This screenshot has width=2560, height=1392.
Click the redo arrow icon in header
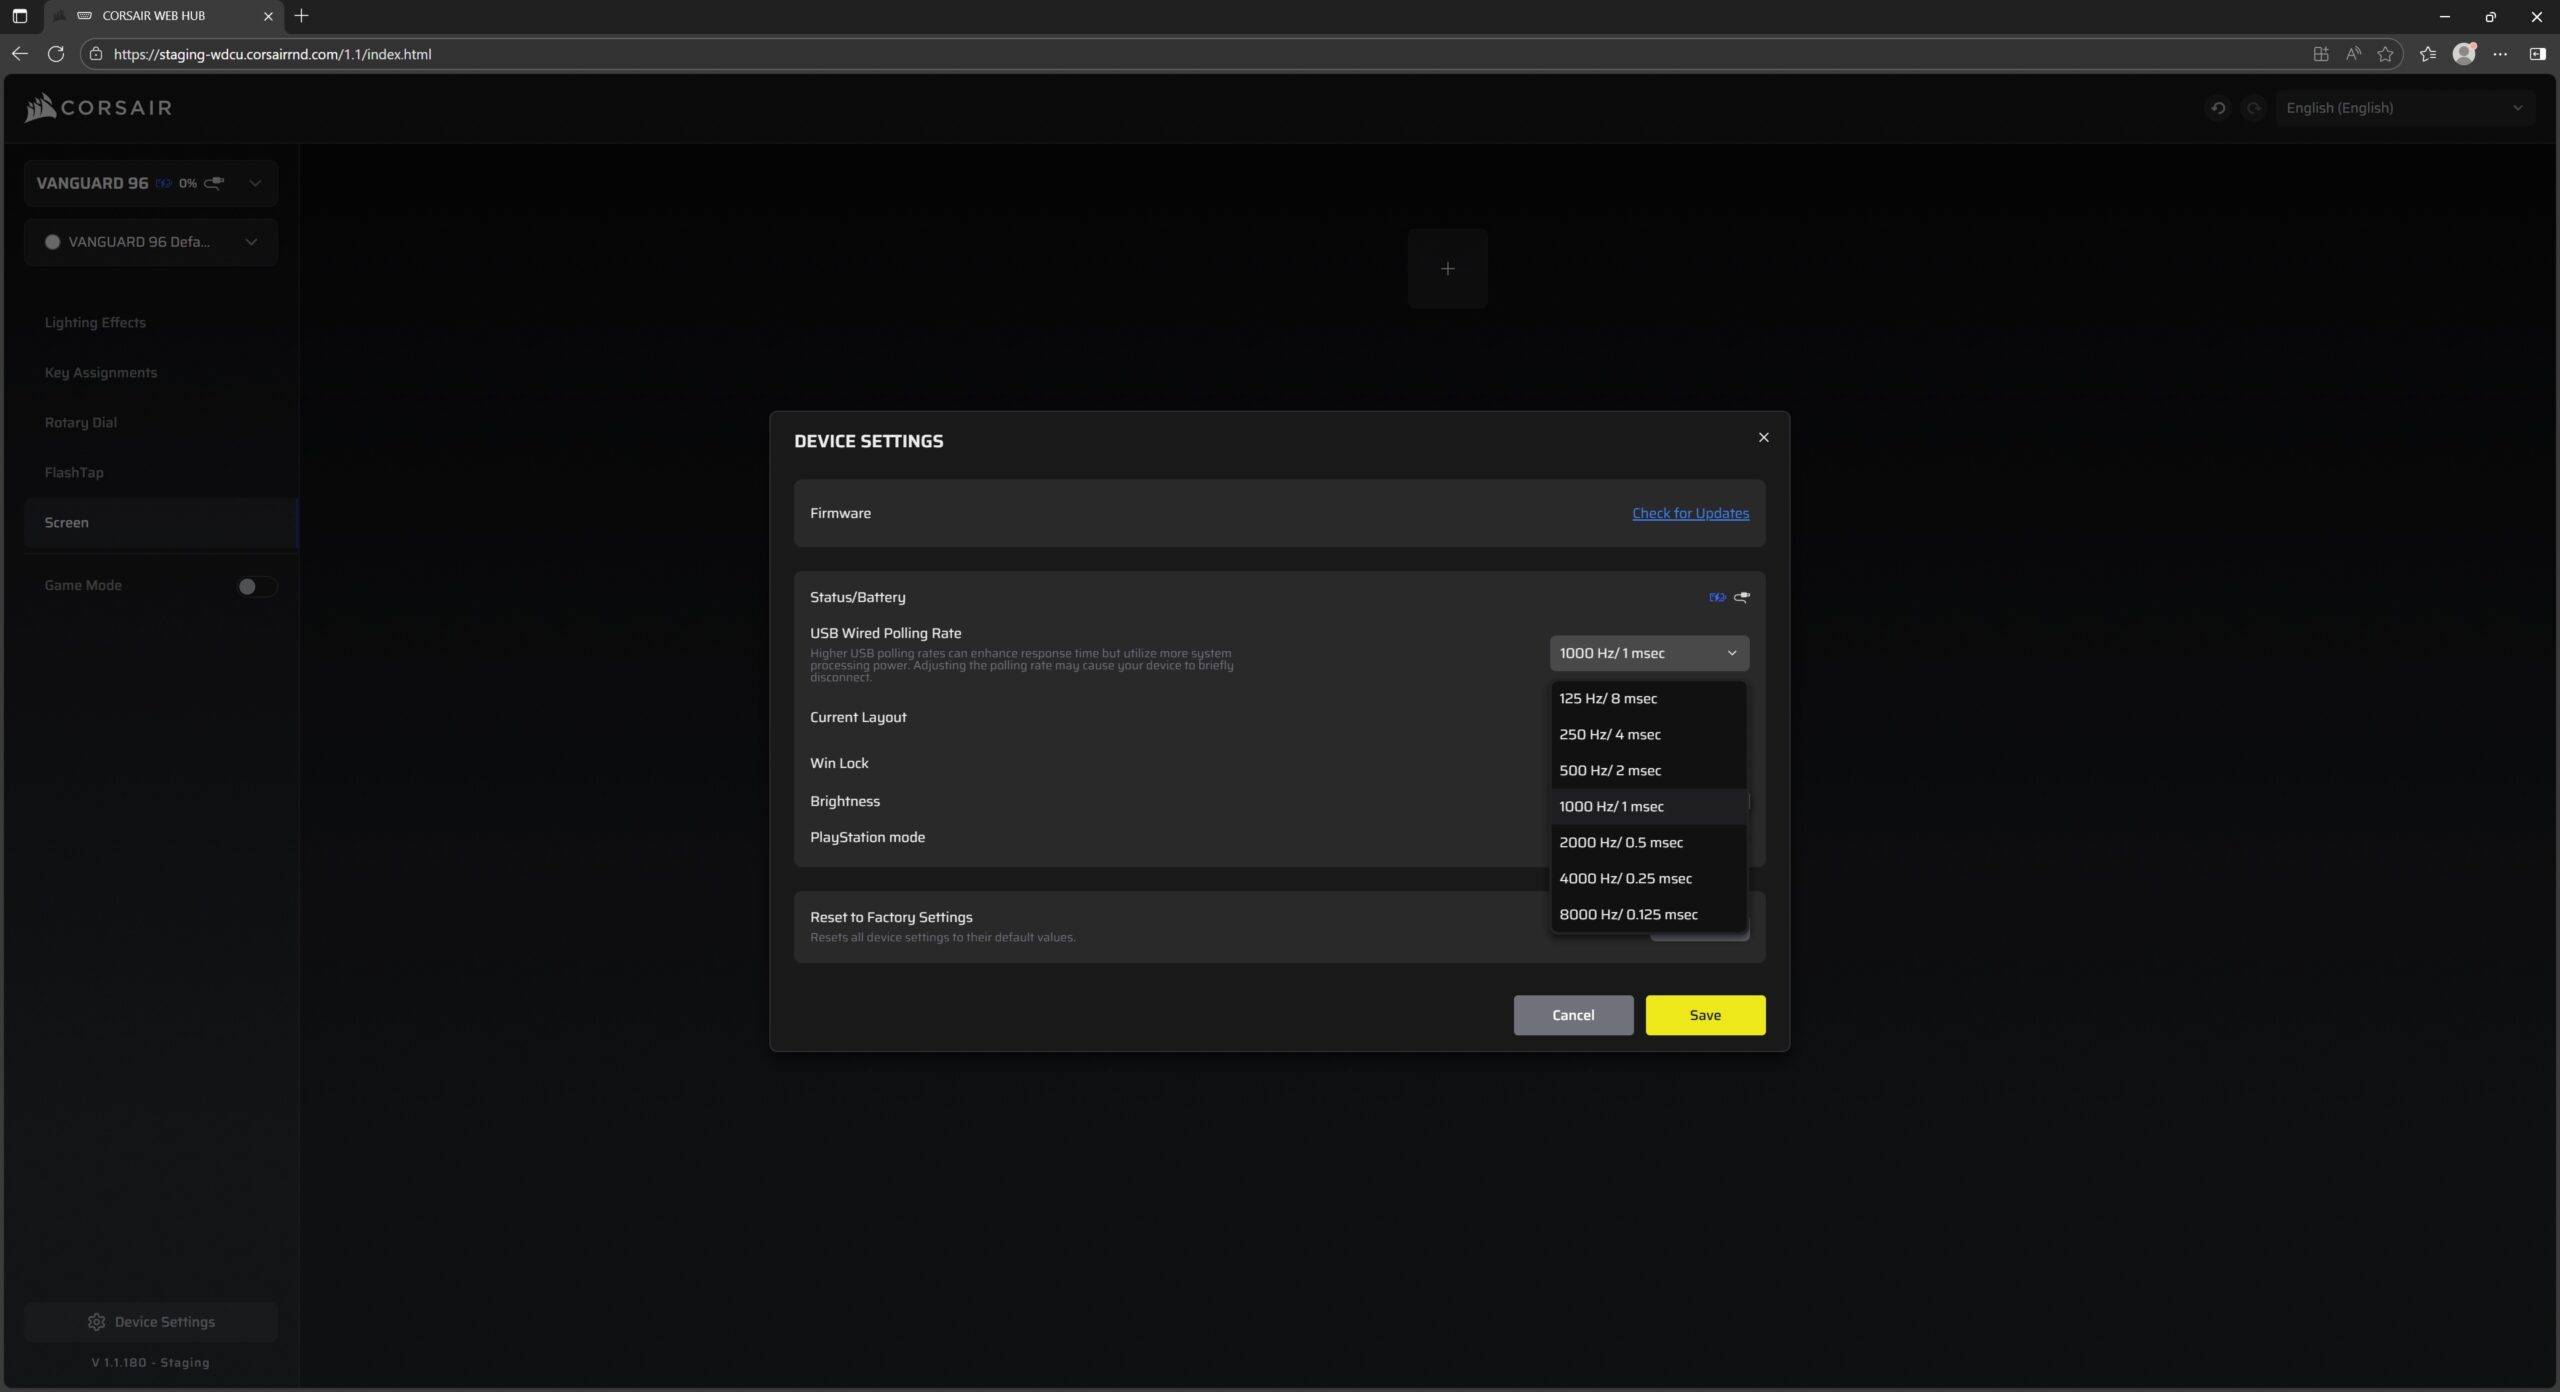[2253, 108]
